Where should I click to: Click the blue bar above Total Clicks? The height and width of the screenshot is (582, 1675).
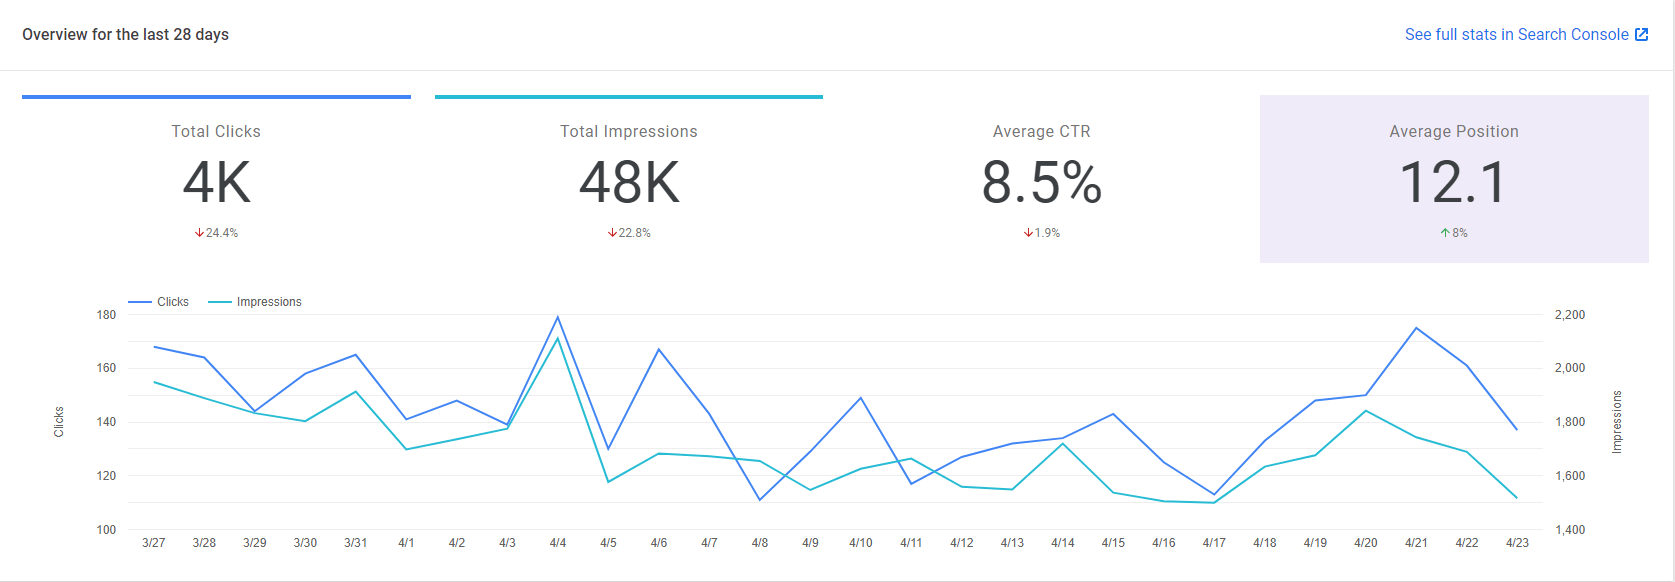click(x=216, y=97)
